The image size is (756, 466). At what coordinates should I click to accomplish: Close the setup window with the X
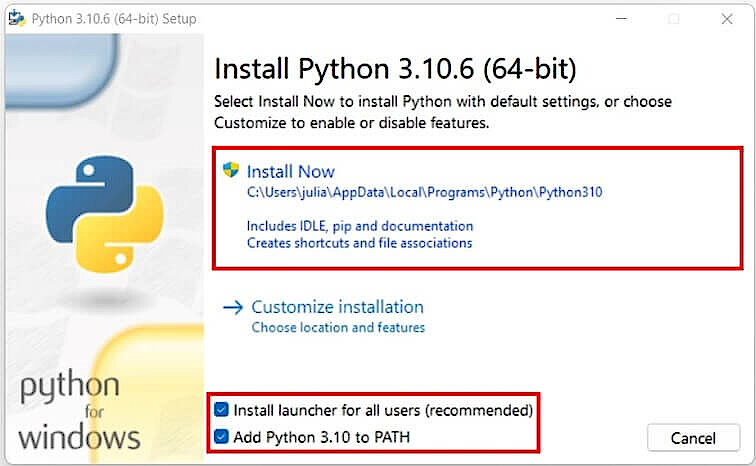click(x=727, y=19)
